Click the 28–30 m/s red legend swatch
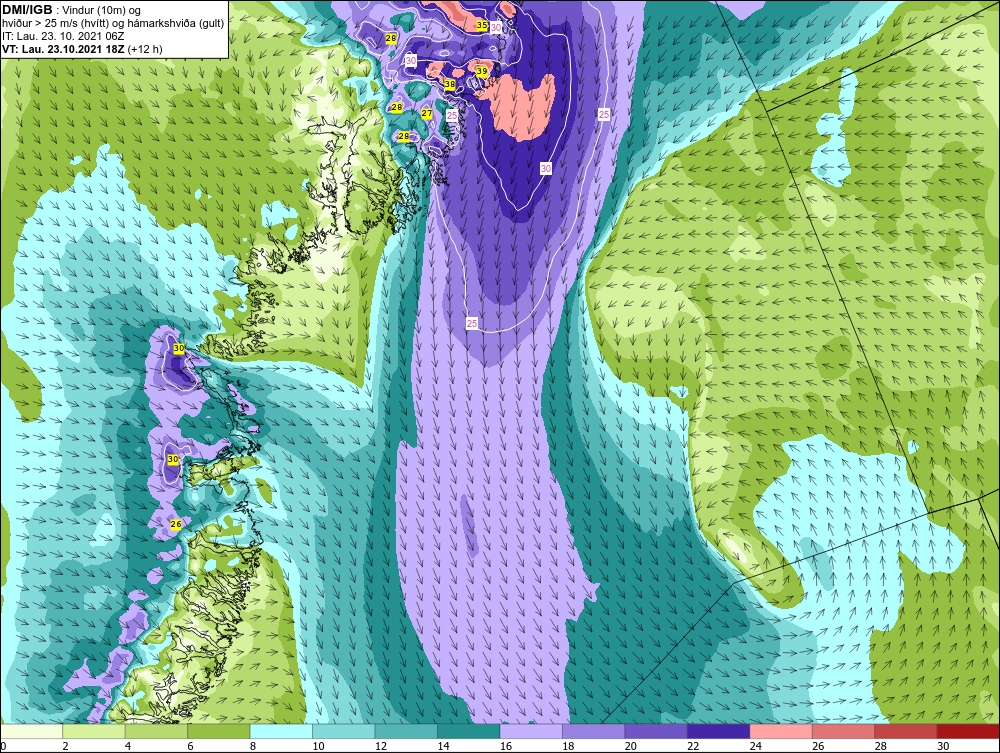1000x753 pixels. coord(907,731)
